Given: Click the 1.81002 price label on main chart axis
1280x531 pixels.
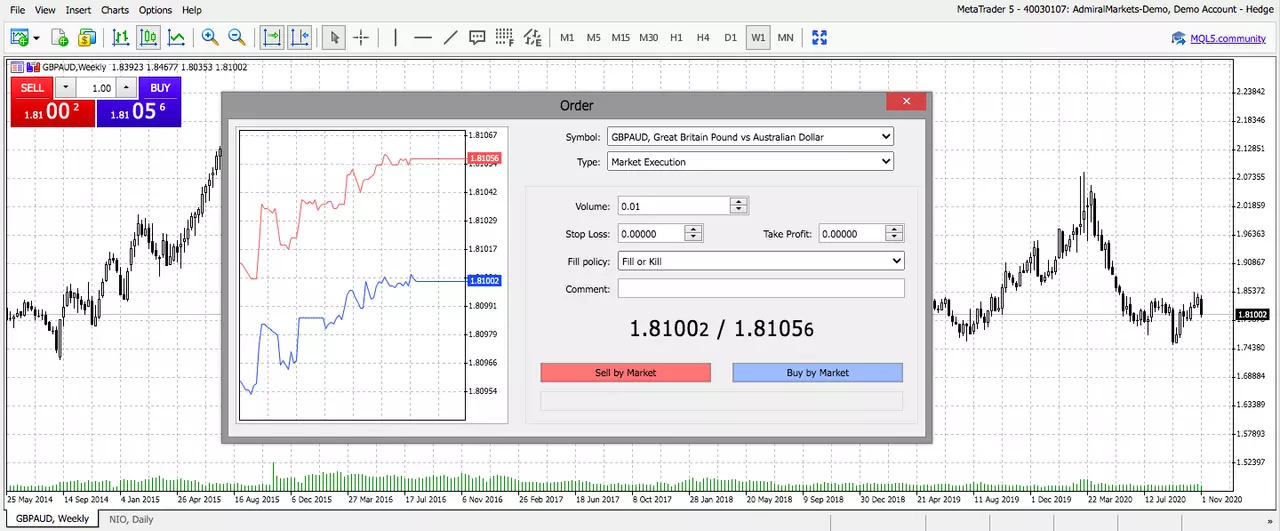Looking at the screenshot, I should tap(1252, 315).
